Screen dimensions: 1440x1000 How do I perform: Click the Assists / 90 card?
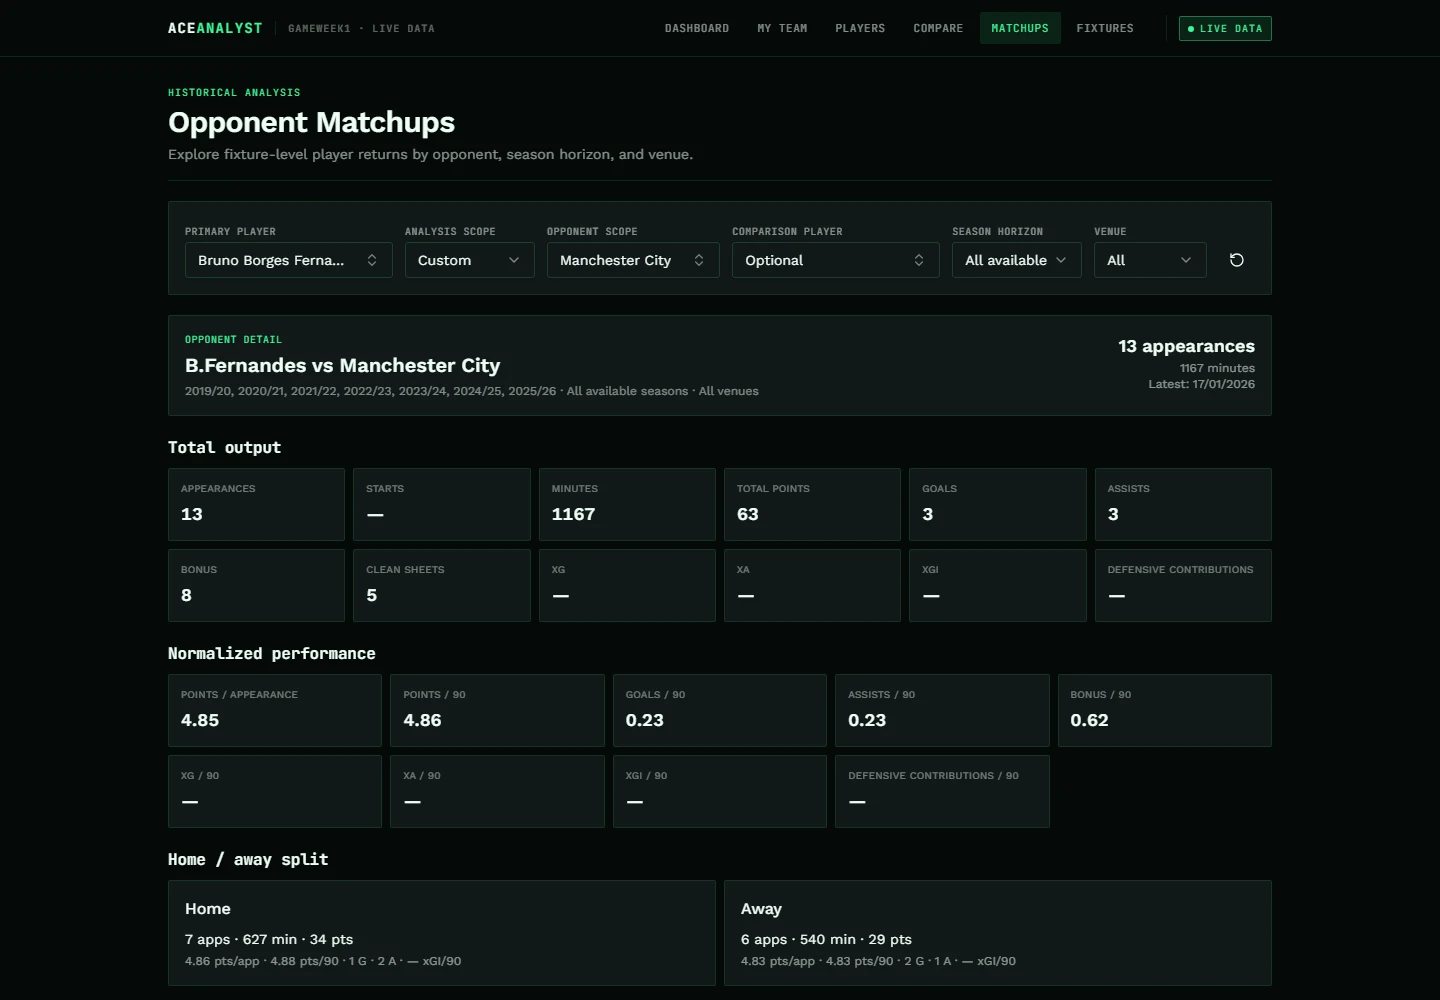[942, 710]
